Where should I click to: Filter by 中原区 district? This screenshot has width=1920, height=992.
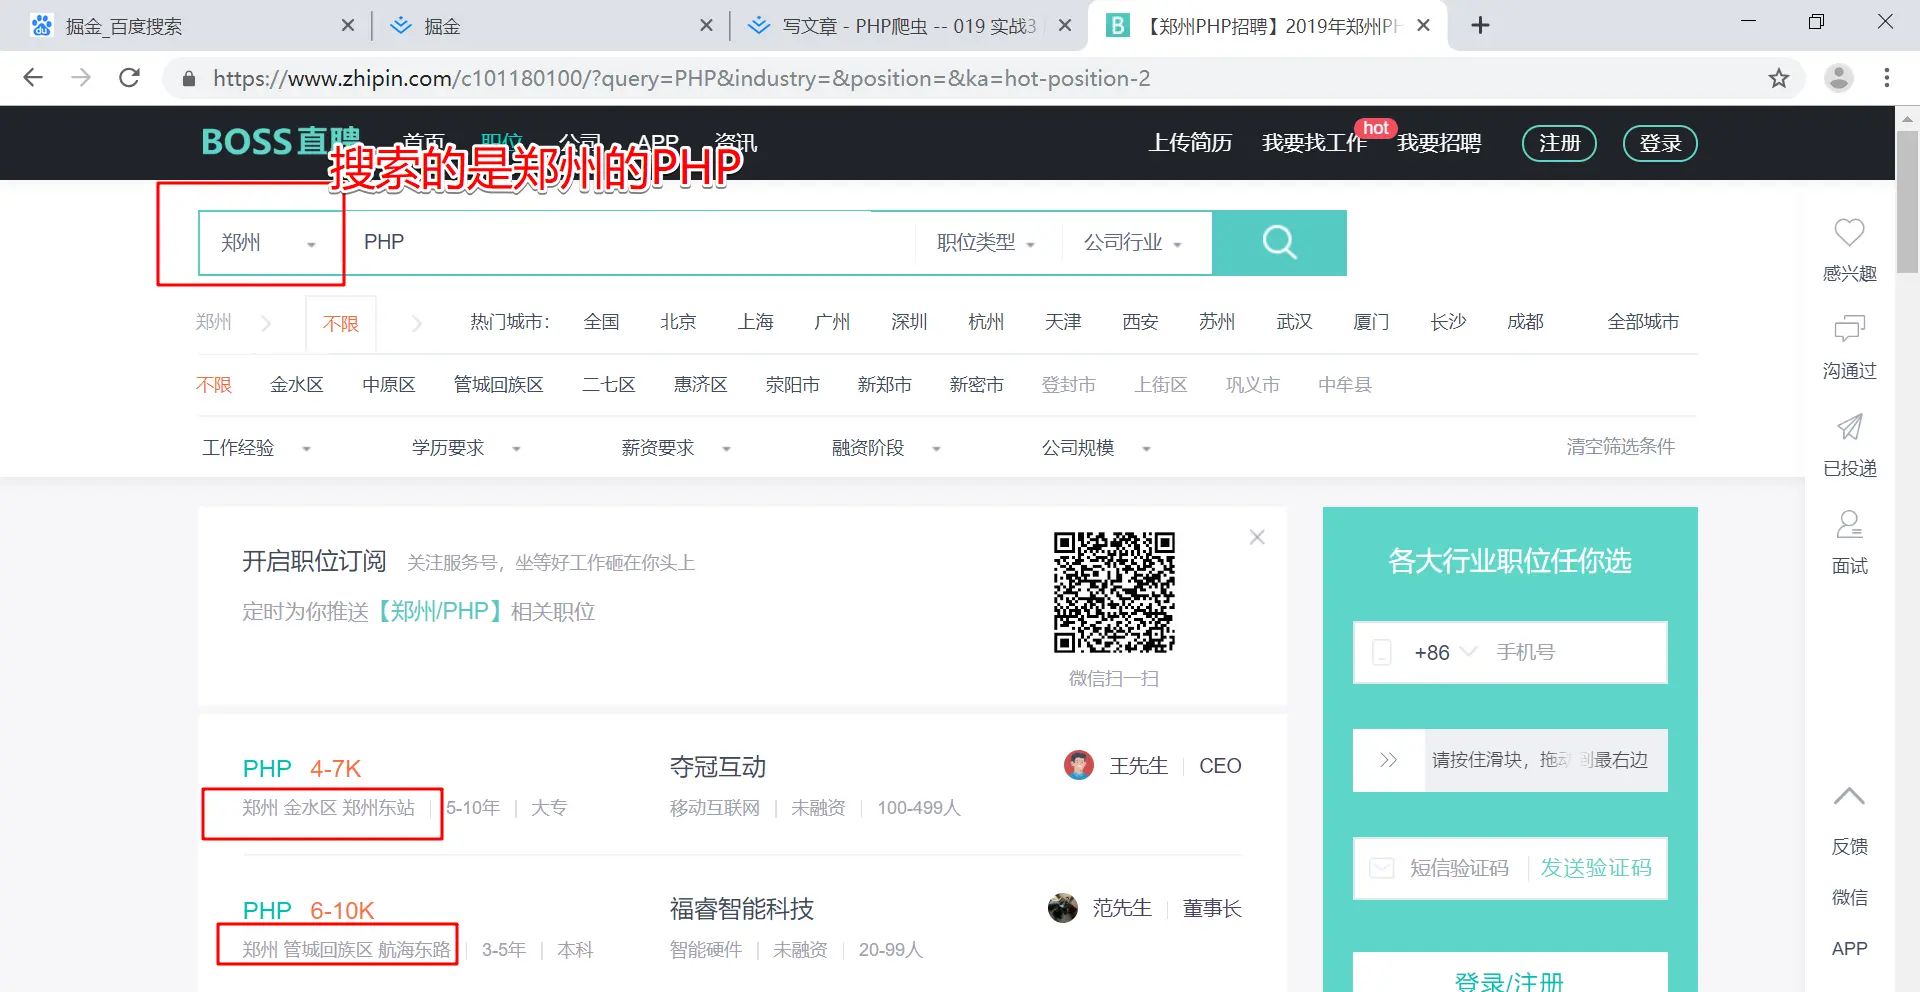[x=389, y=385]
